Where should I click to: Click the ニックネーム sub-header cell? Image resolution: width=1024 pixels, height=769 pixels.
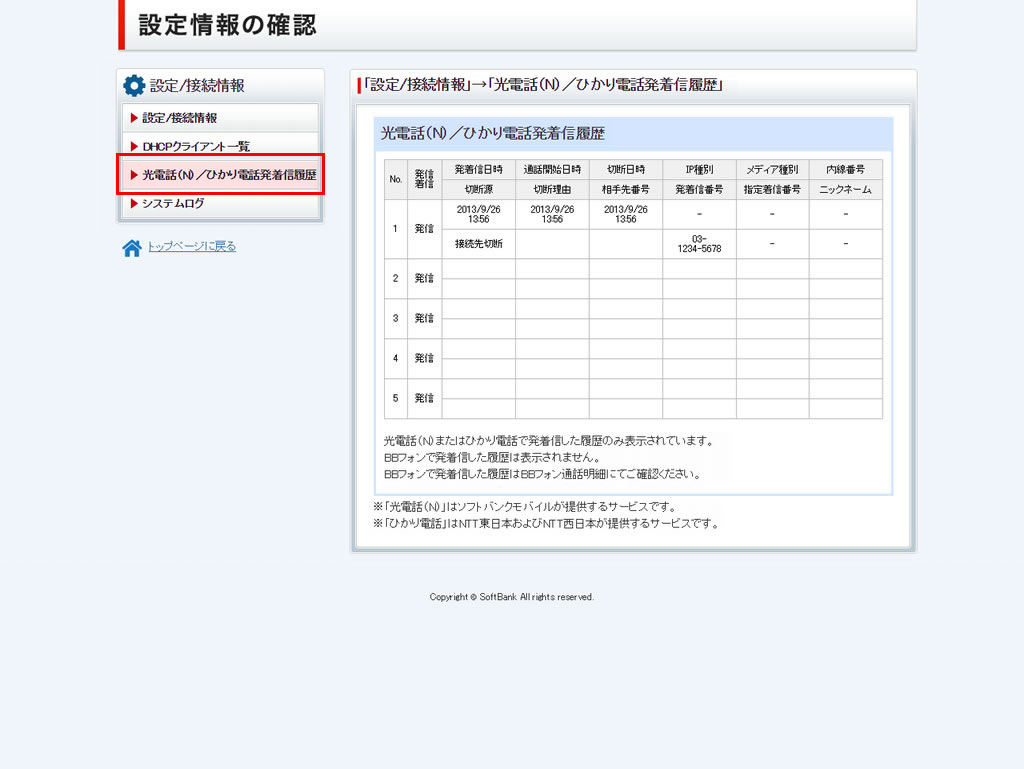[x=846, y=189]
